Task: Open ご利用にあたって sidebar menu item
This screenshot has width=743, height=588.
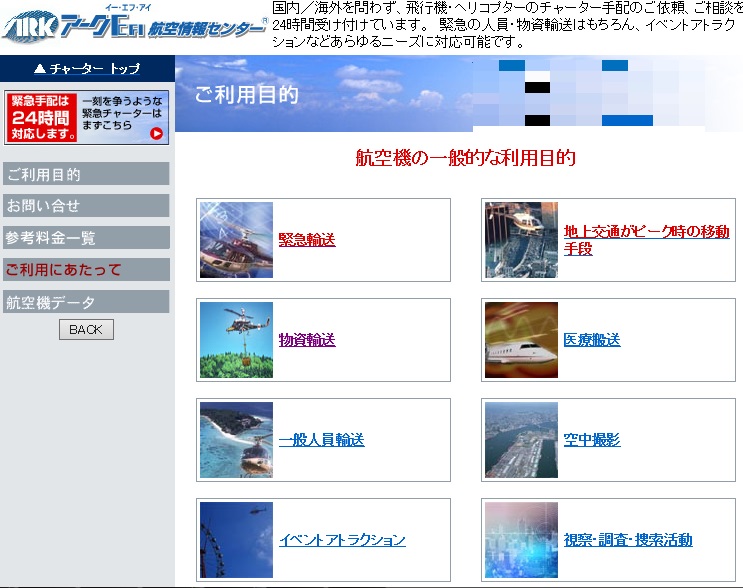Action: [x=86, y=270]
